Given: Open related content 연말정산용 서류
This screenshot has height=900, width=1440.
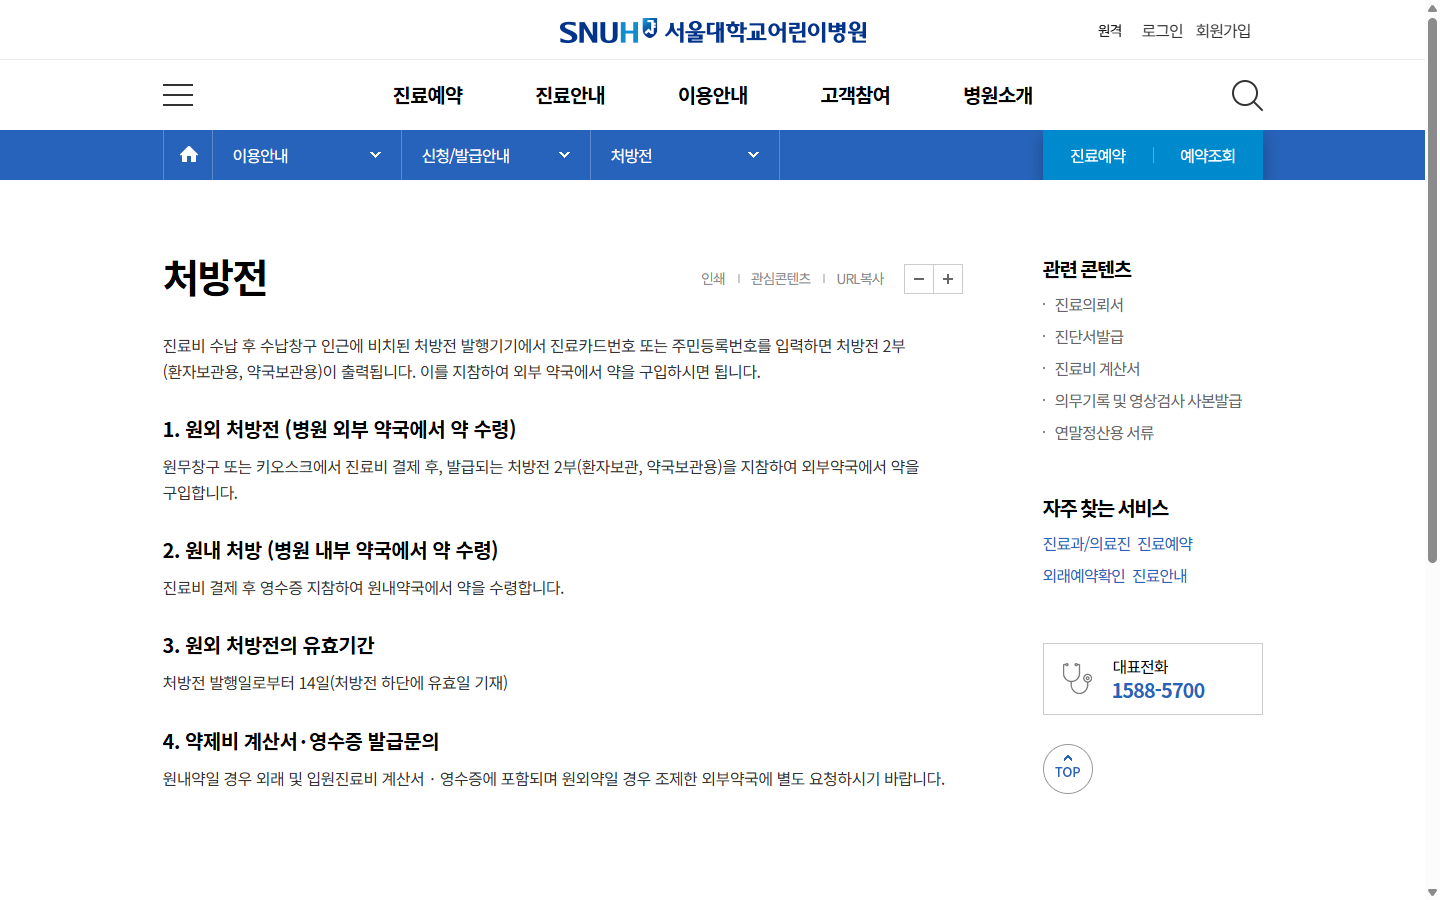Looking at the screenshot, I should (x=1104, y=433).
